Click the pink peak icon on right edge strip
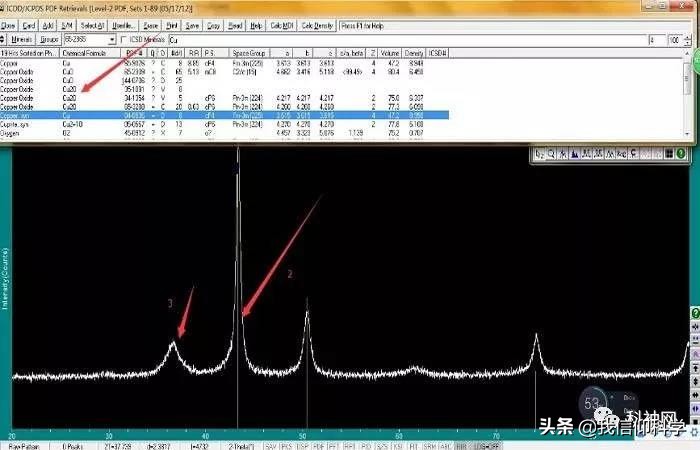 pyautogui.click(x=696, y=354)
